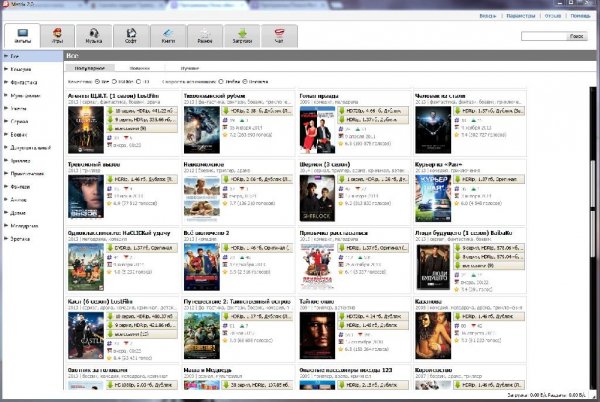Expand the Мультфильм category arrow

click(6, 95)
